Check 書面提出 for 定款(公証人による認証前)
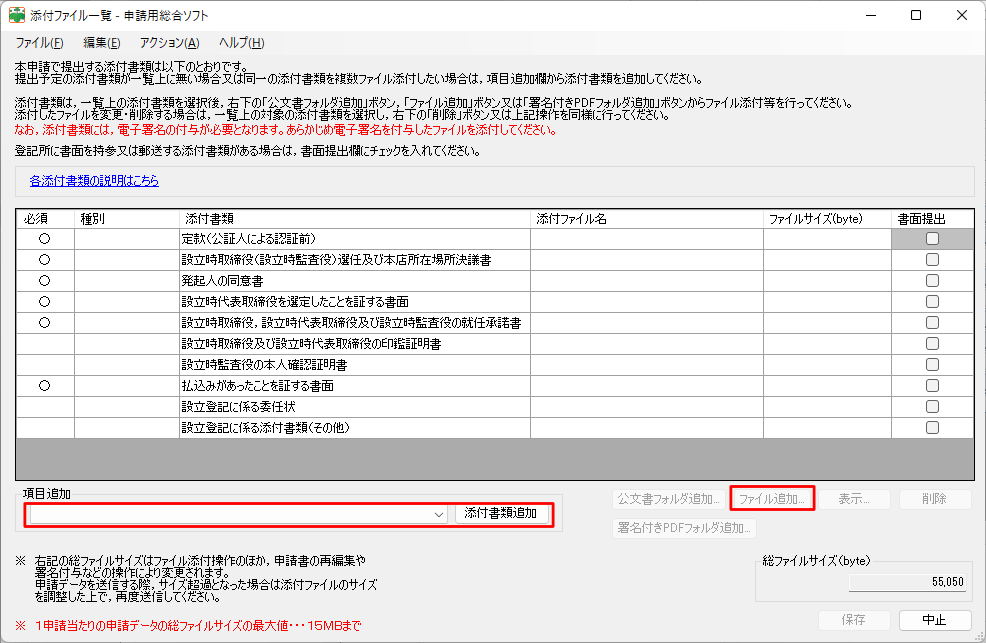986x643 pixels. click(932, 239)
